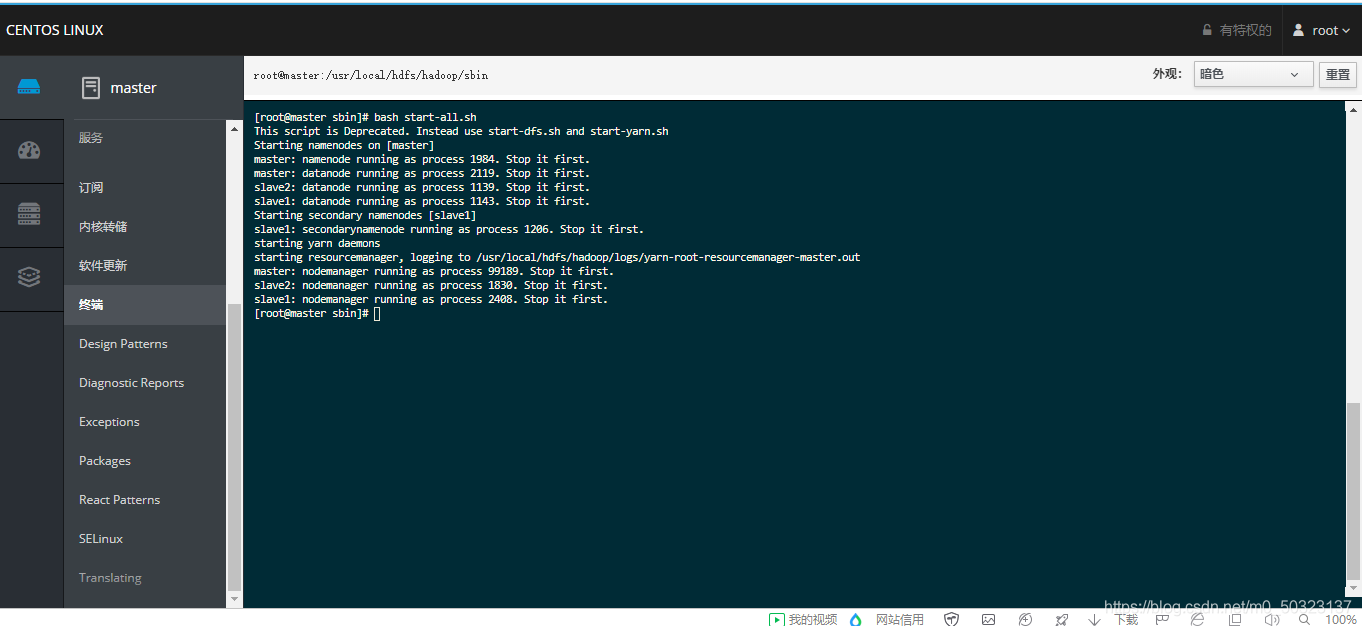Open the root user menu
The width and height of the screenshot is (1362, 626).
pos(1322,30)
